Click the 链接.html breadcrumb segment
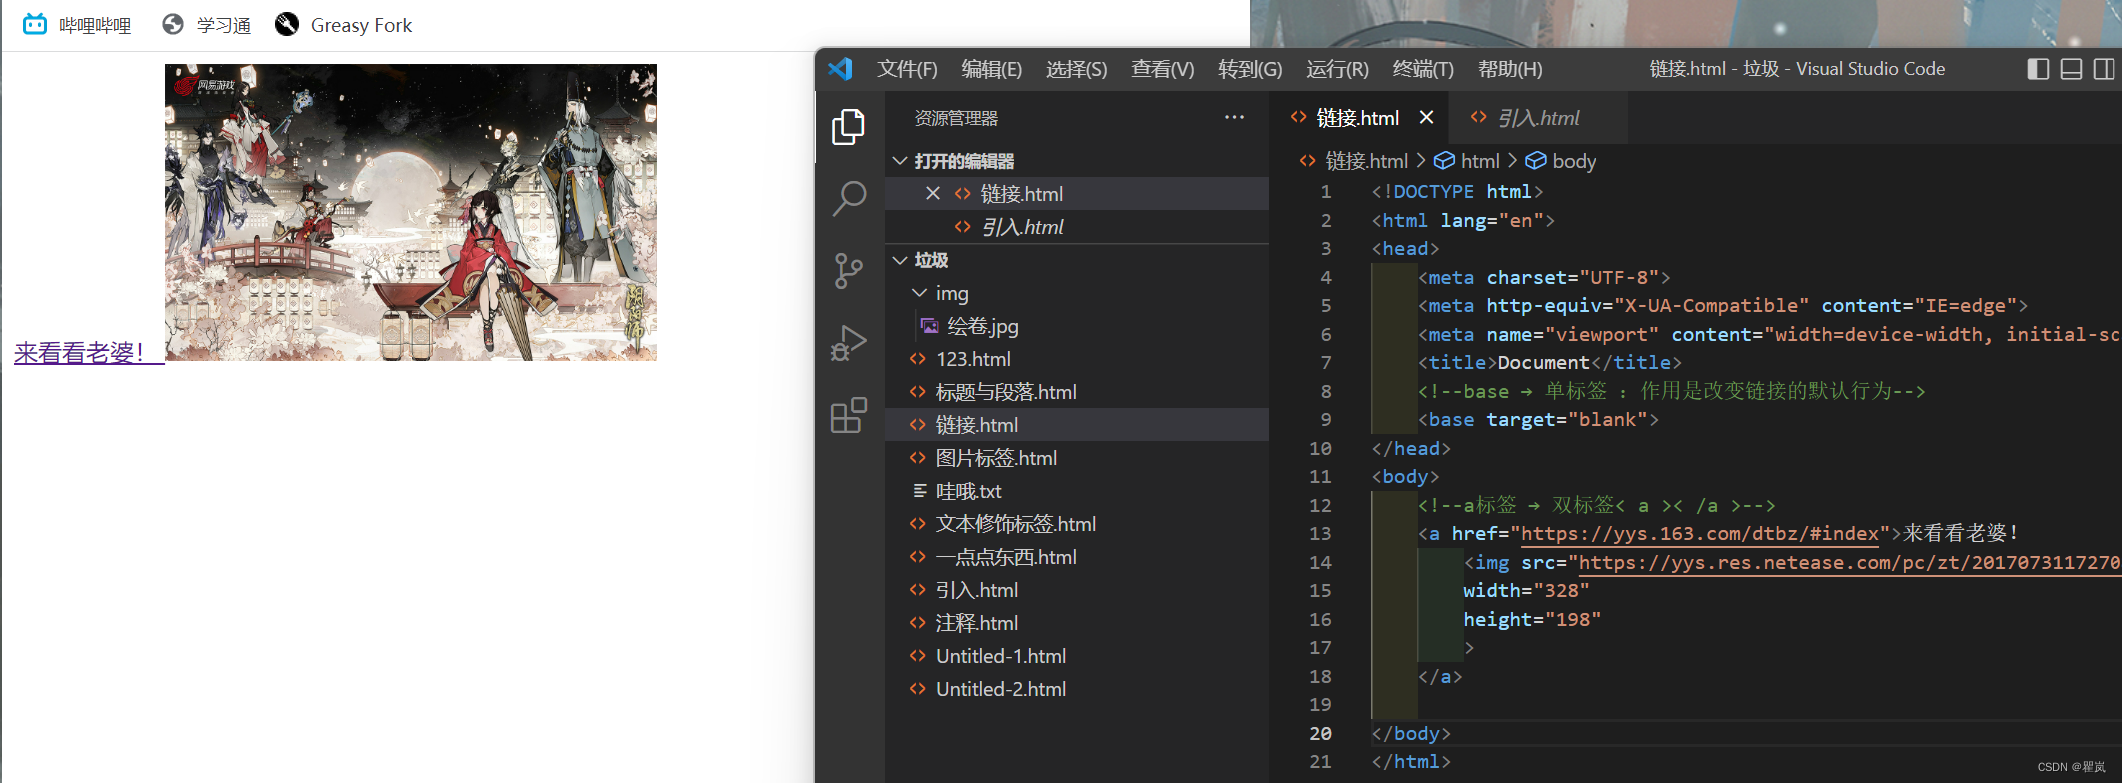The height and width of the screenshot is (783, 2122). [x=1366, y=161]
